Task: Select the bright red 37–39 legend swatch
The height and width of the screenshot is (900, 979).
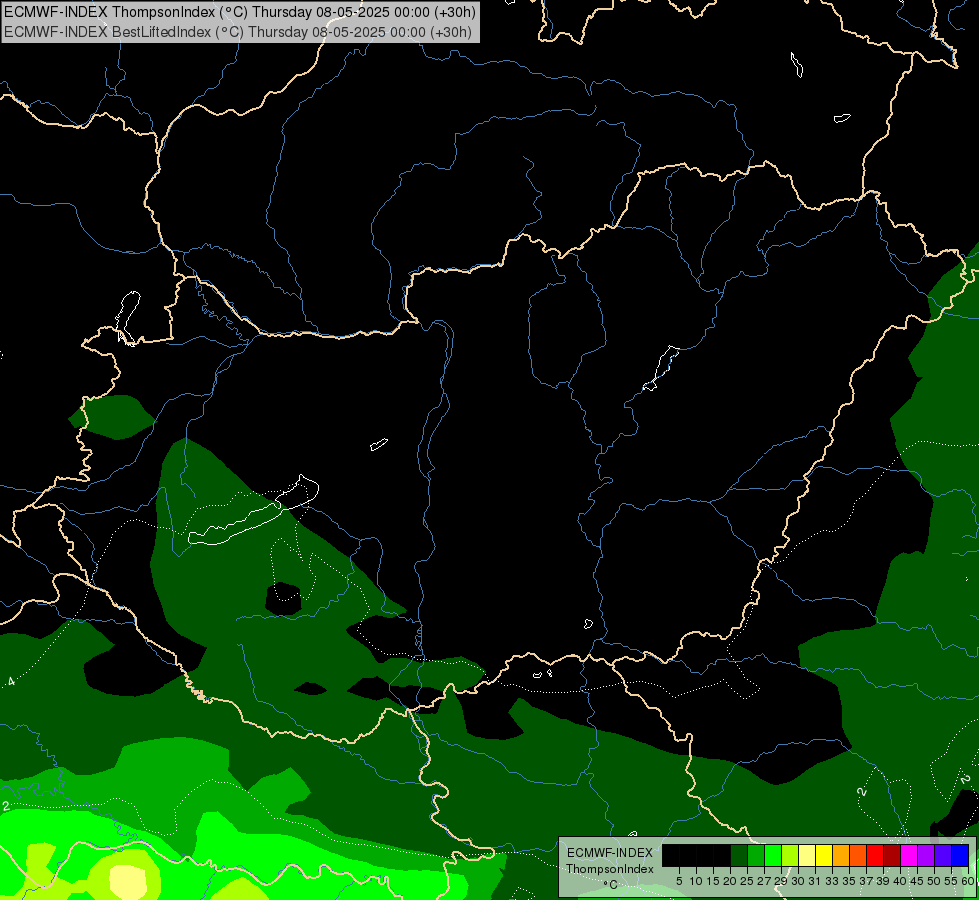Action: [x=875, y=855]
